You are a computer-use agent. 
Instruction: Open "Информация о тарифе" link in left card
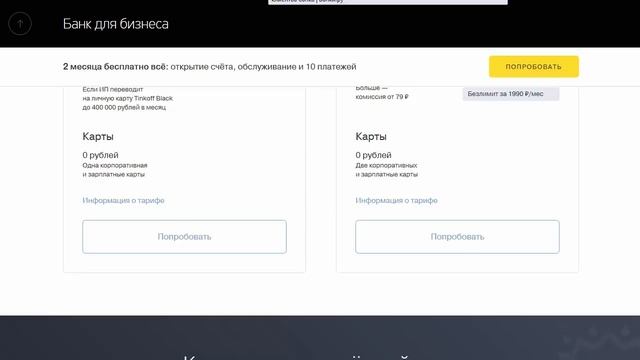coord(123,200)
